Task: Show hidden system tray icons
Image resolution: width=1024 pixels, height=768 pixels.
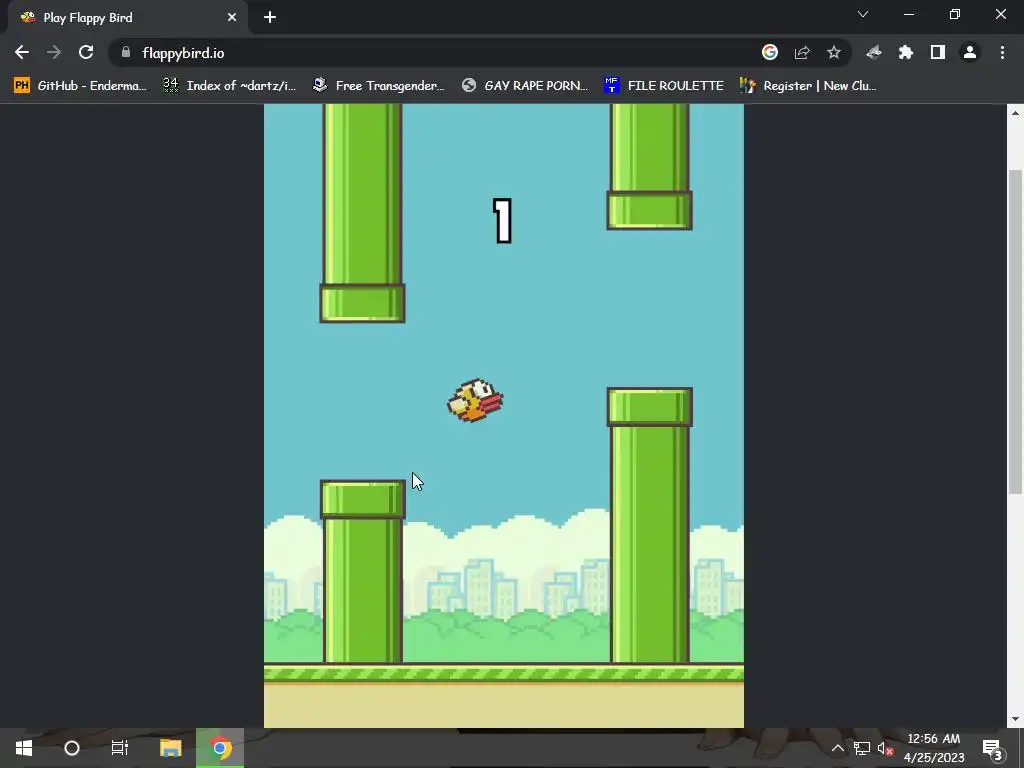Action: coord(837,748)
